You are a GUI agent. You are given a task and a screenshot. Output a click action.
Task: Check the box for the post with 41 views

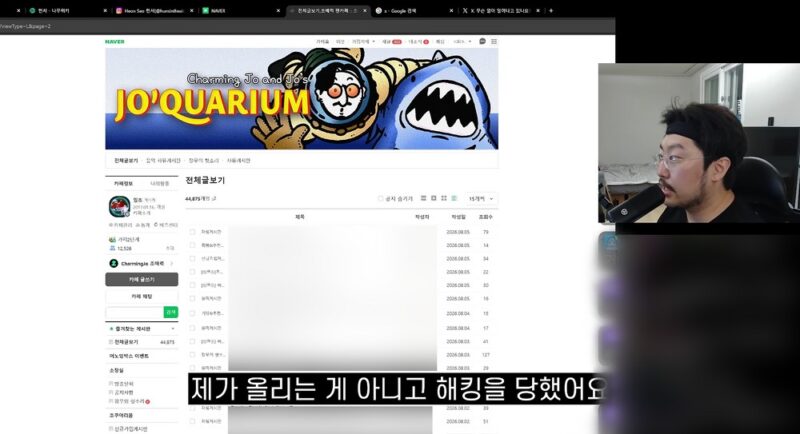[x=192, y=341]
